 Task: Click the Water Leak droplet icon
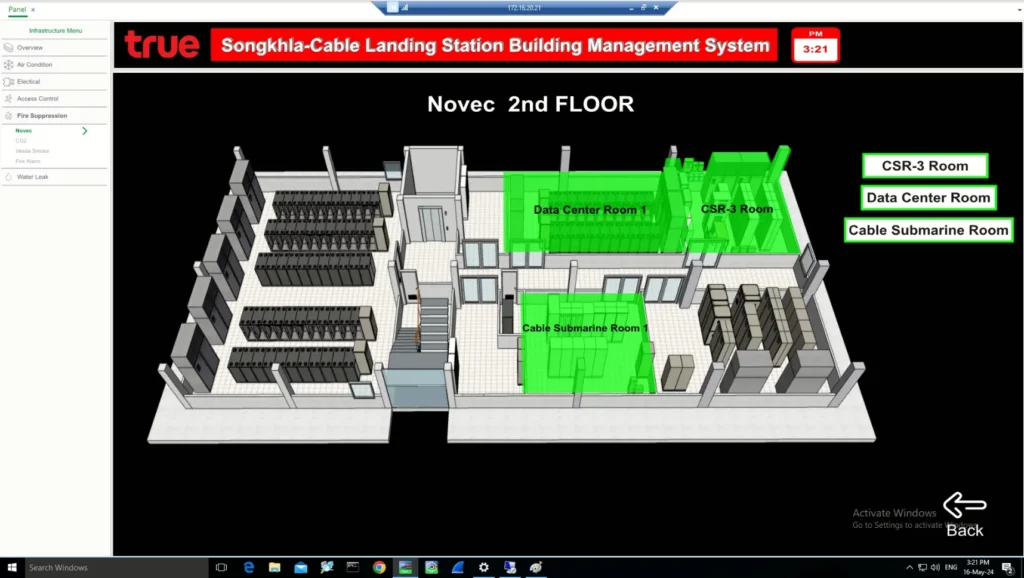click(x=8, y=177)
